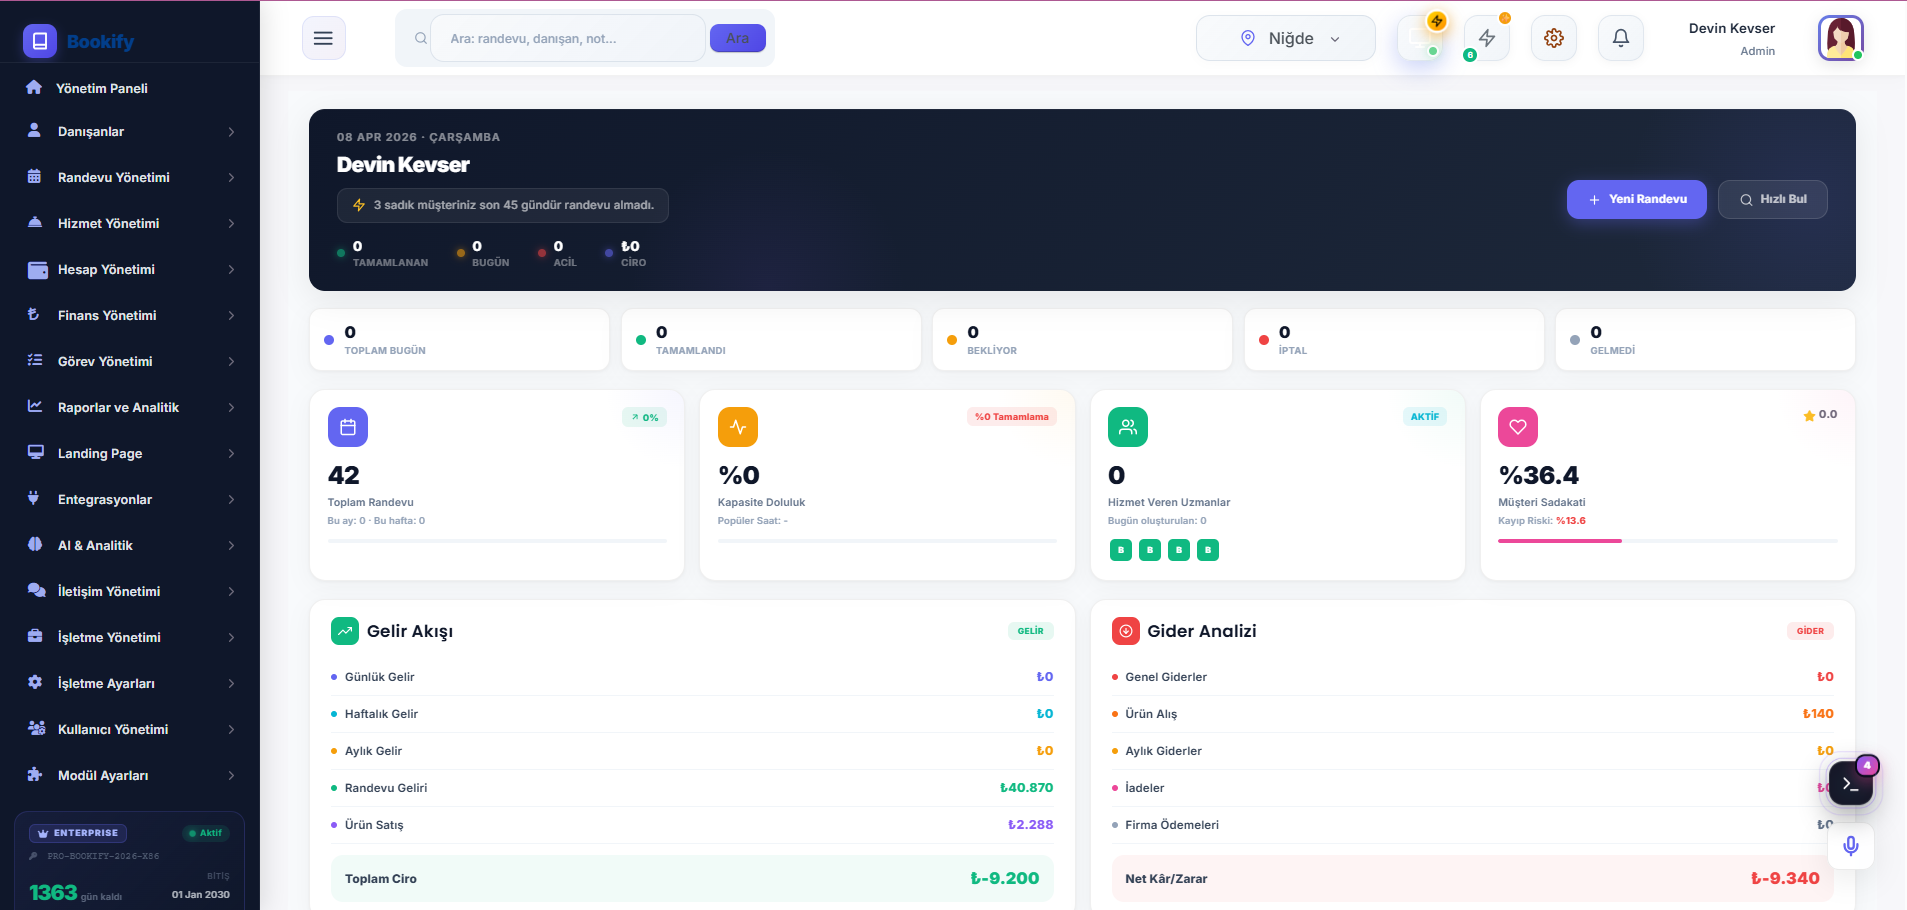Click the AKTİF badge on experts card
This screenshot has height=910, width=1907.
click(x=1424, y=417)
